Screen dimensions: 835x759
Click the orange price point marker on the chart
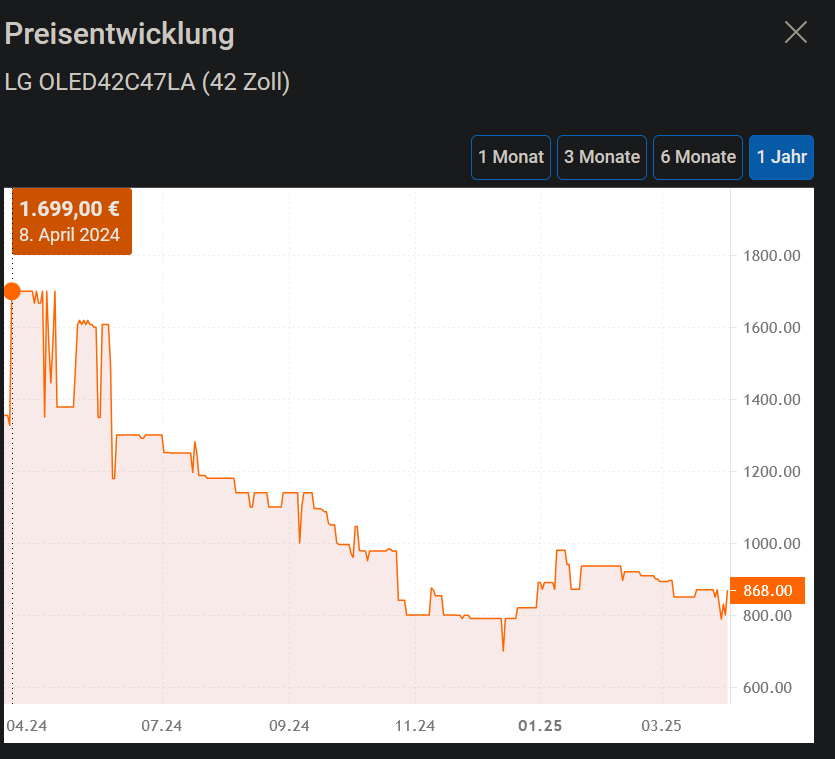pyautogui.click(x=11, y=291)
